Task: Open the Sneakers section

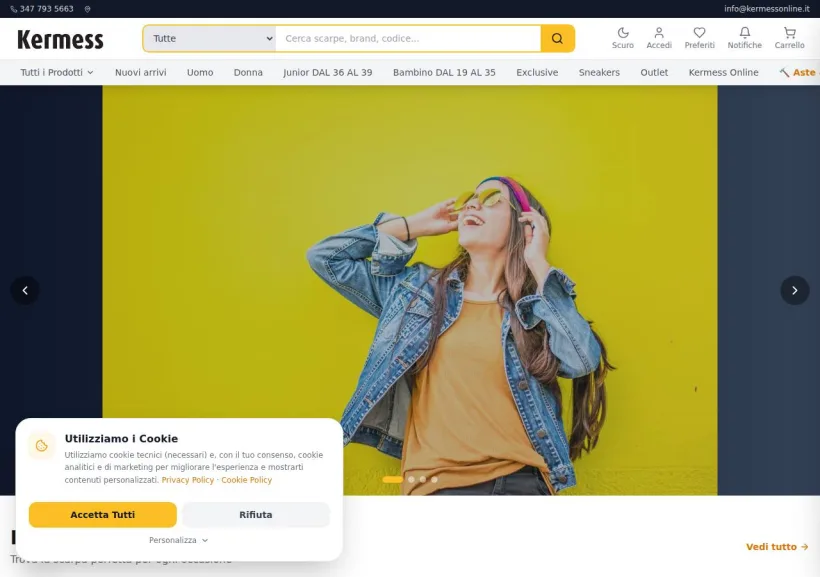Action: click(599, 72)
